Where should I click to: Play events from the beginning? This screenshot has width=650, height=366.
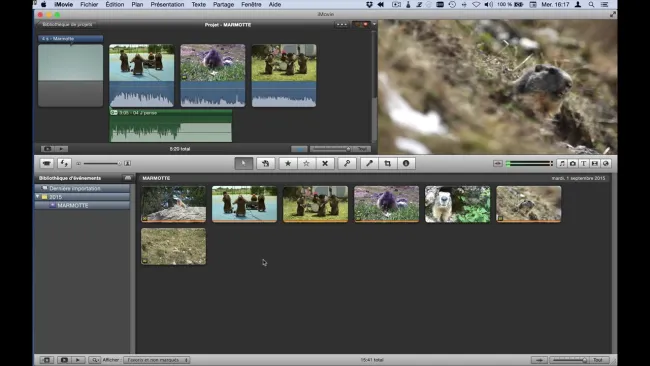[x=78, y=360]
